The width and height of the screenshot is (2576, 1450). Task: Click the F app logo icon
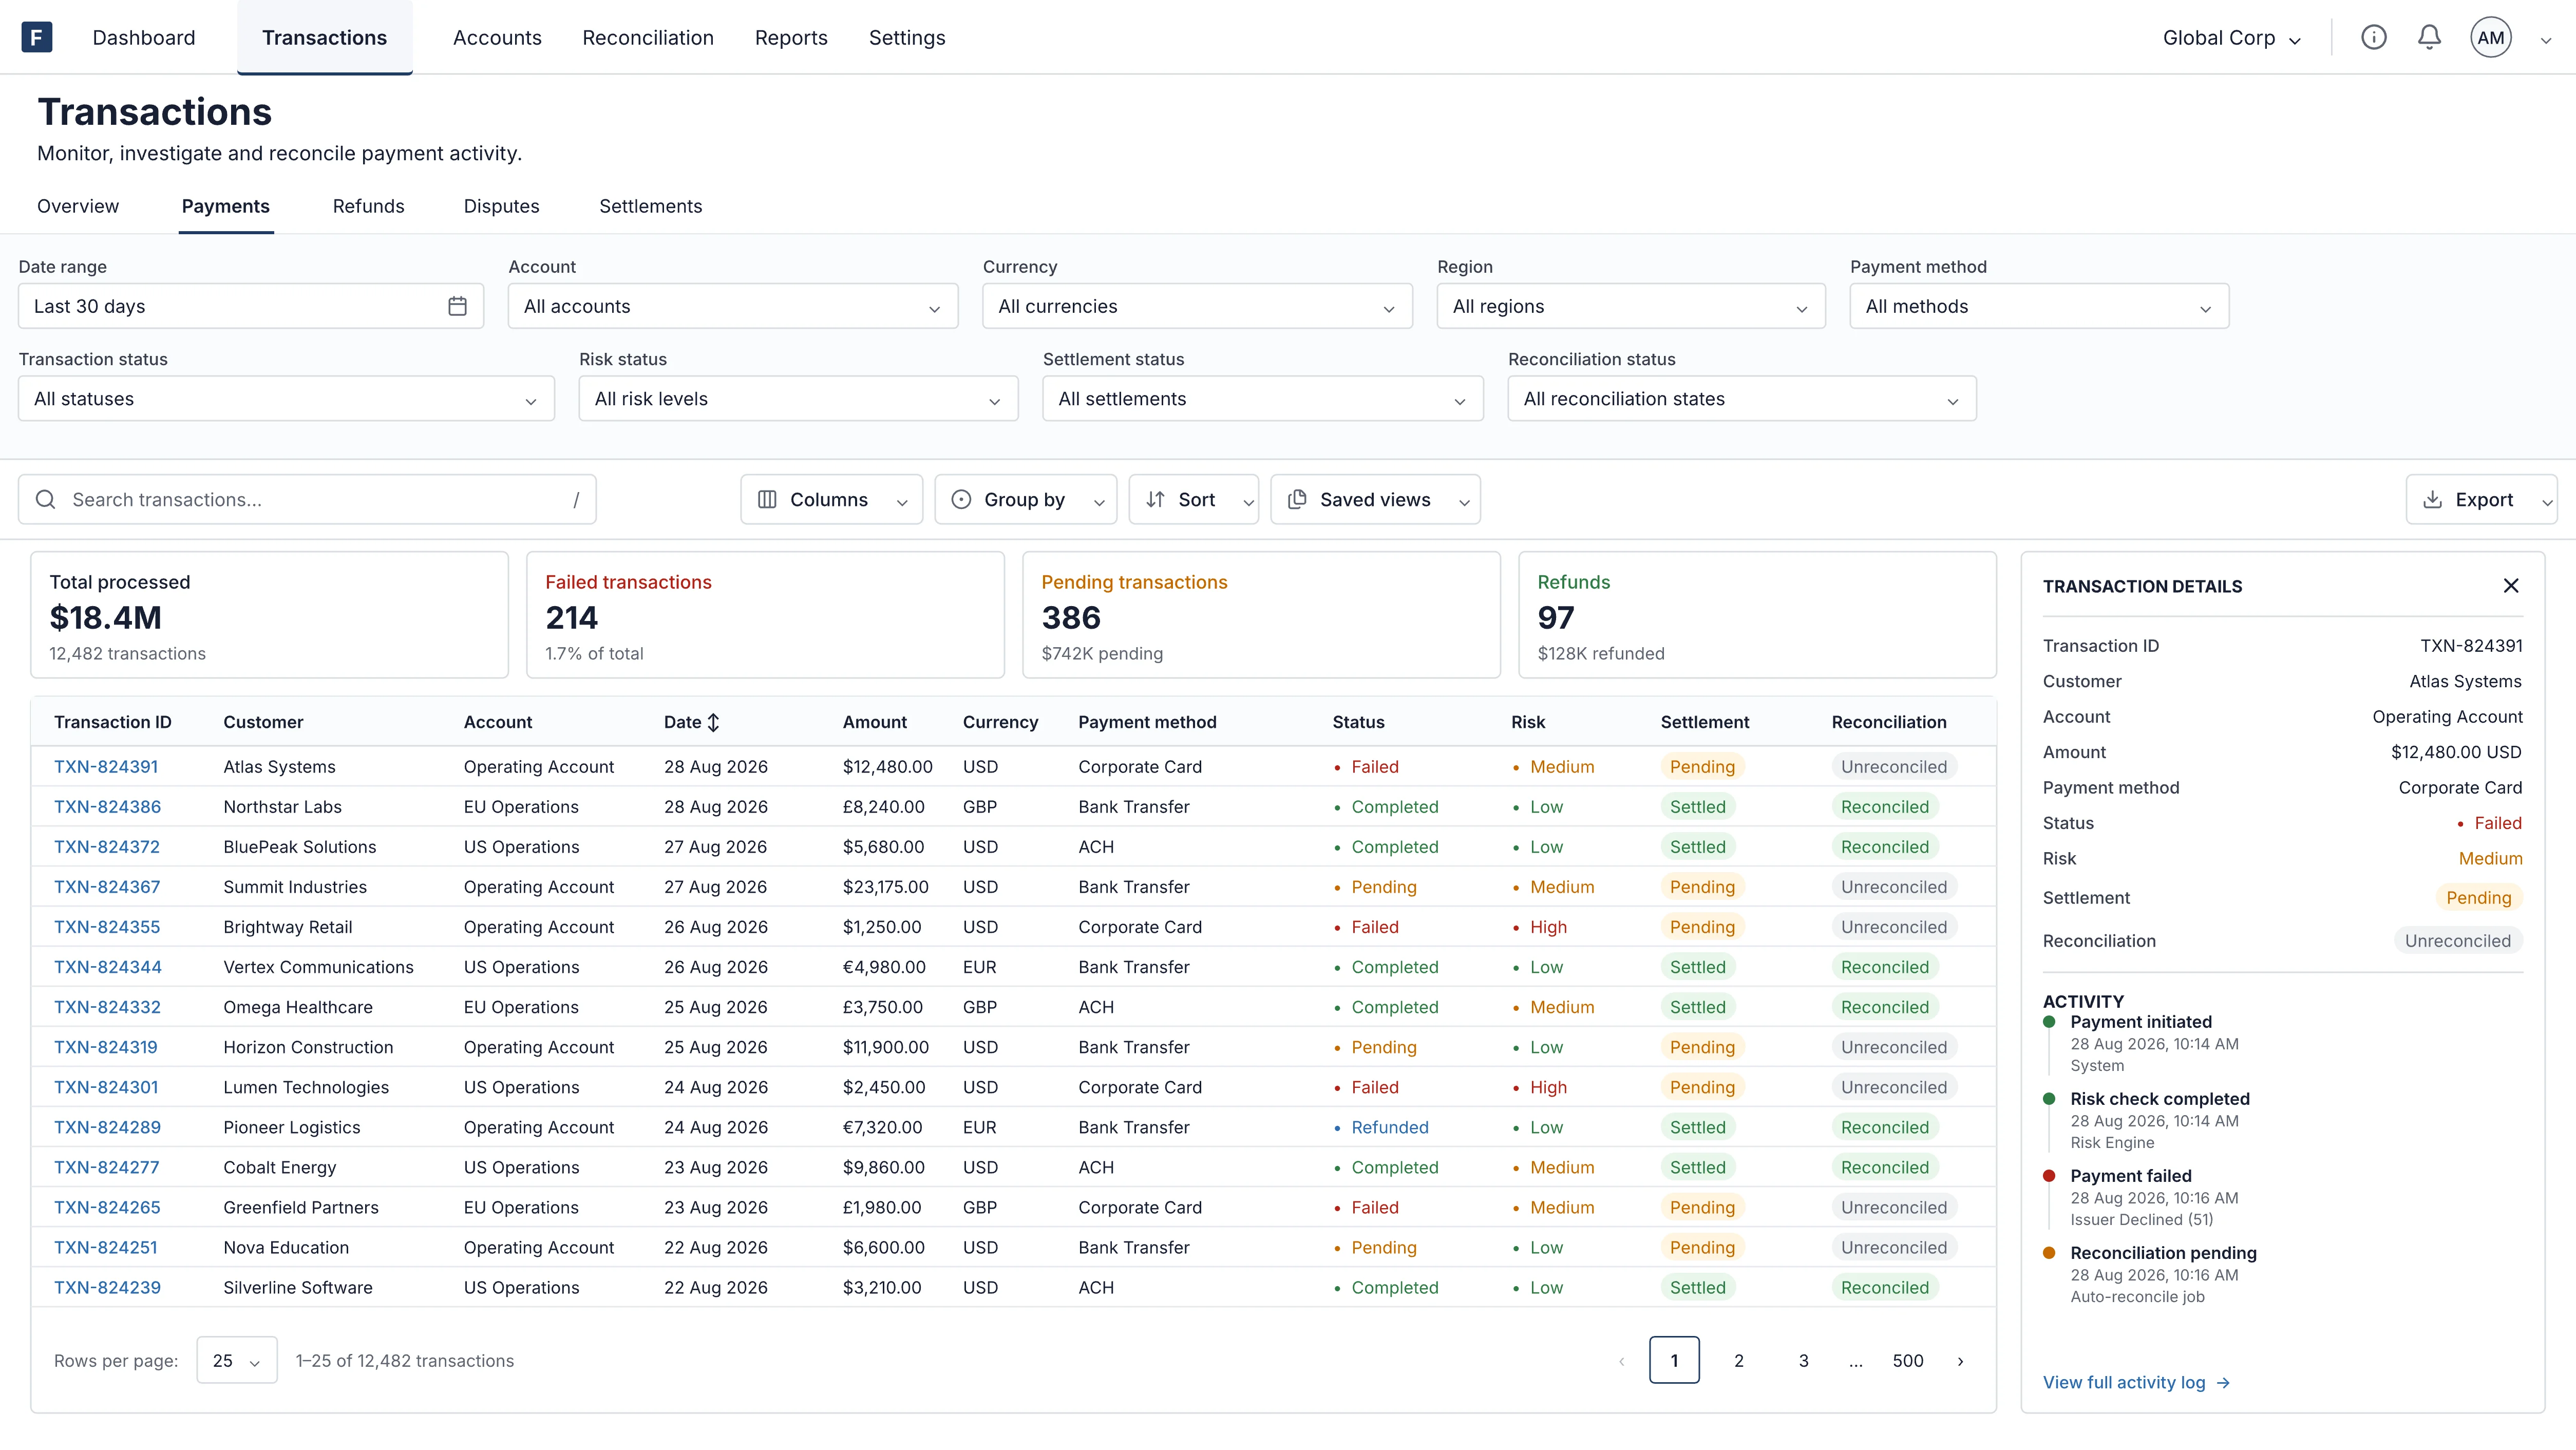click(36, 37)
